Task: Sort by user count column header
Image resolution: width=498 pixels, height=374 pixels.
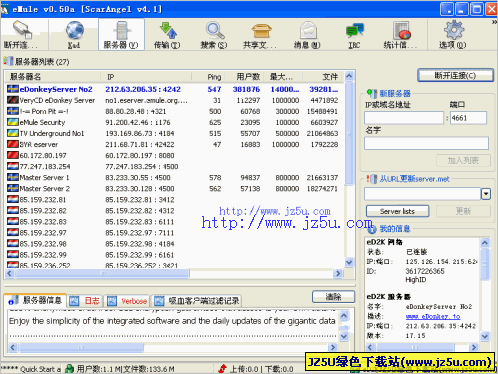Action: (x=245, y=77)
